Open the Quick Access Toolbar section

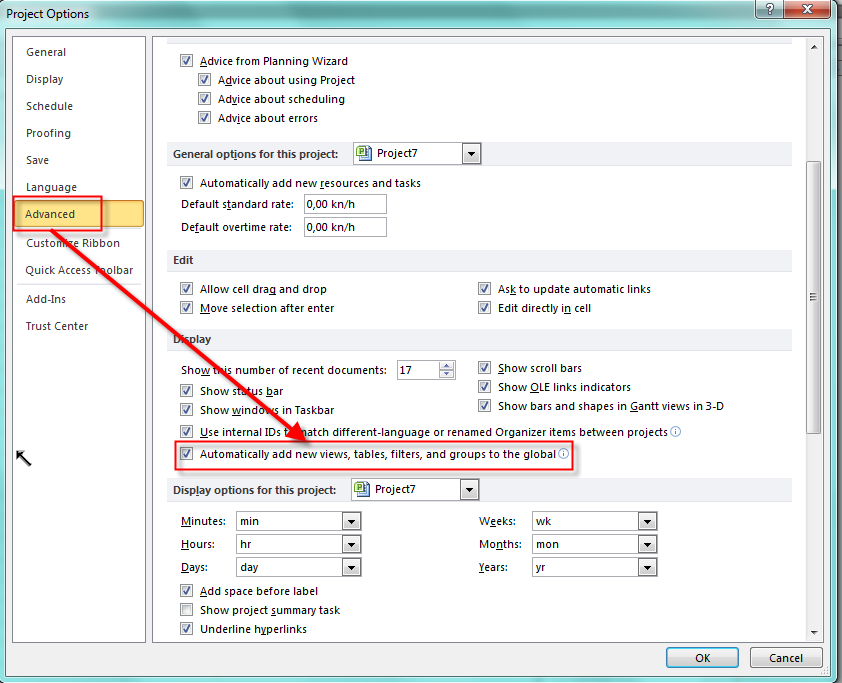(x=79, y=270)
